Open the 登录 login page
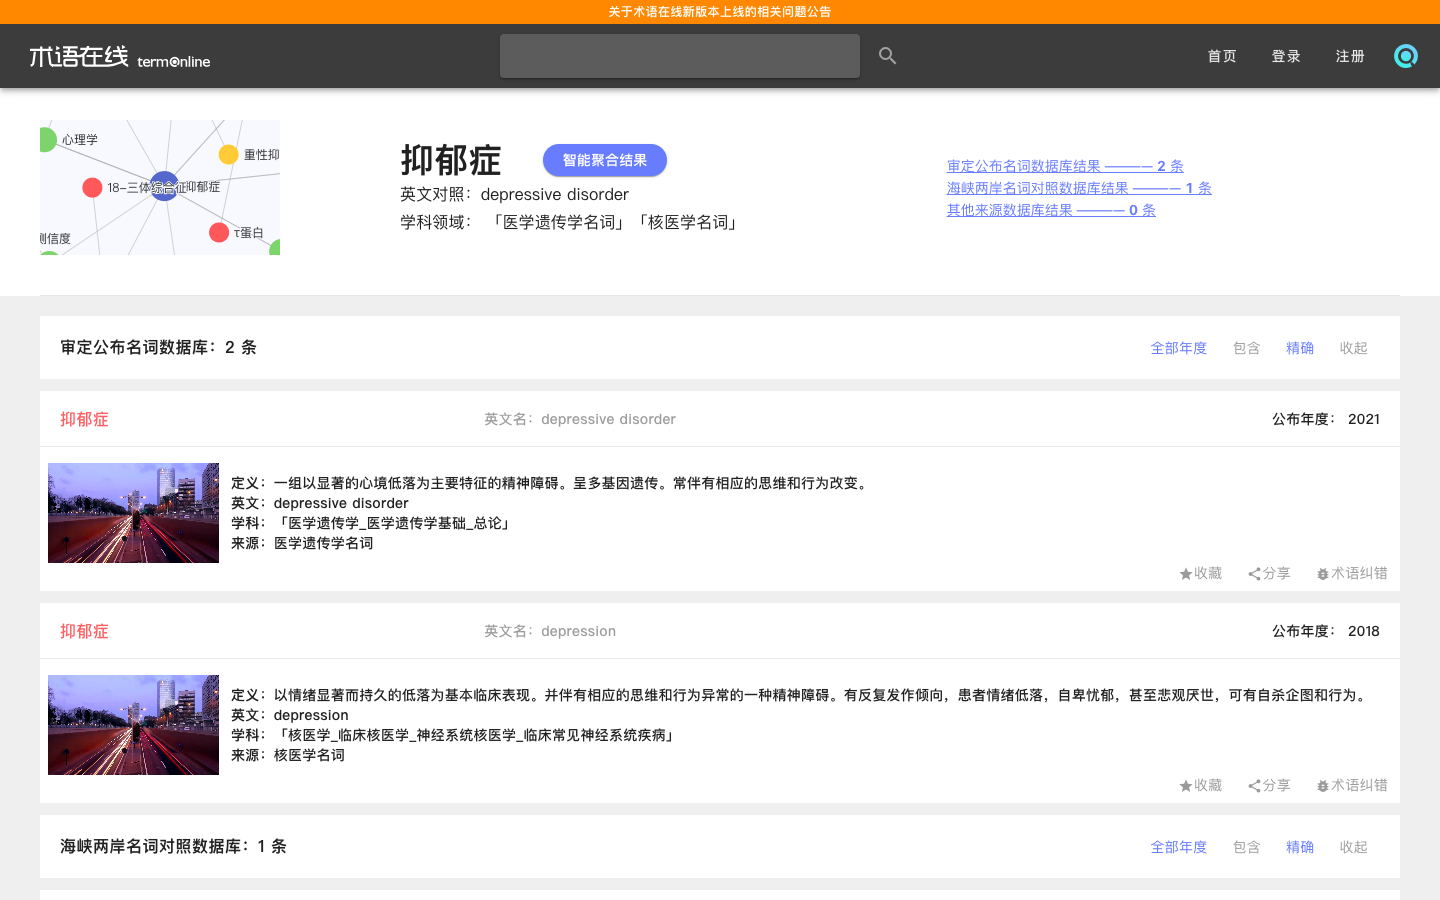The height and width of the screenshot is (900, 1440). coord(1285,56)
